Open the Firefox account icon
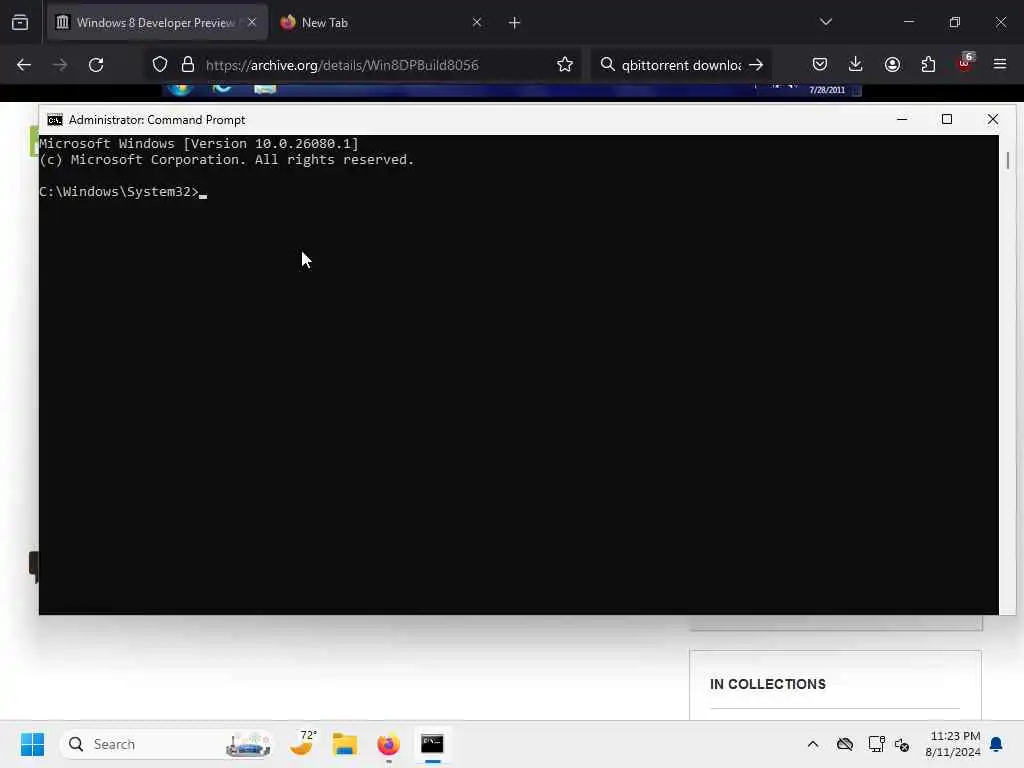The width and height of the screenshot is (1024, 768). pyautogui.click(x=892, y=64)
